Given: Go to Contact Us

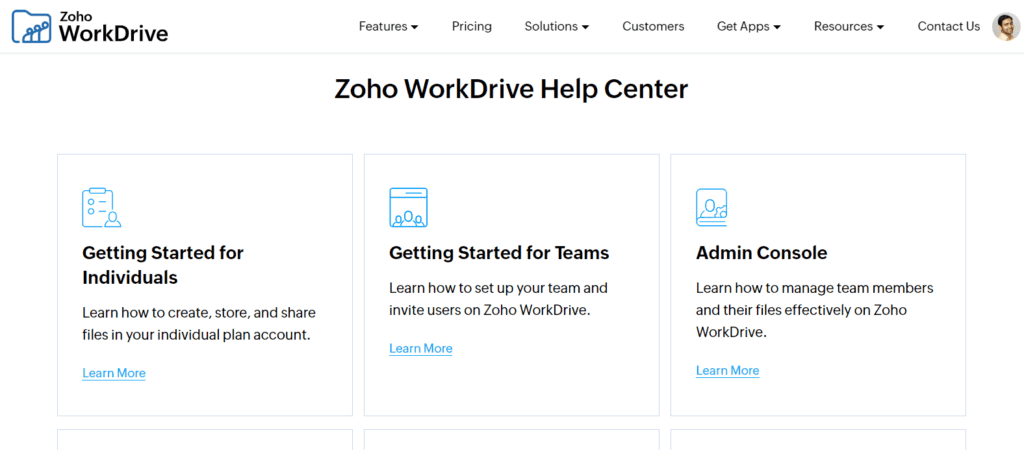Looking at the screenshot, I should point(948,27).
